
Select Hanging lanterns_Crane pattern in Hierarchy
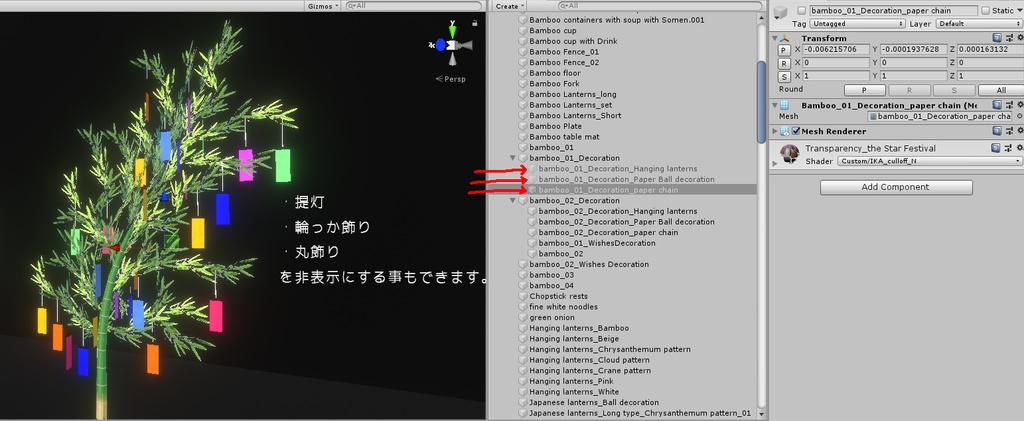pyautogui.click(x=590, y=371)
